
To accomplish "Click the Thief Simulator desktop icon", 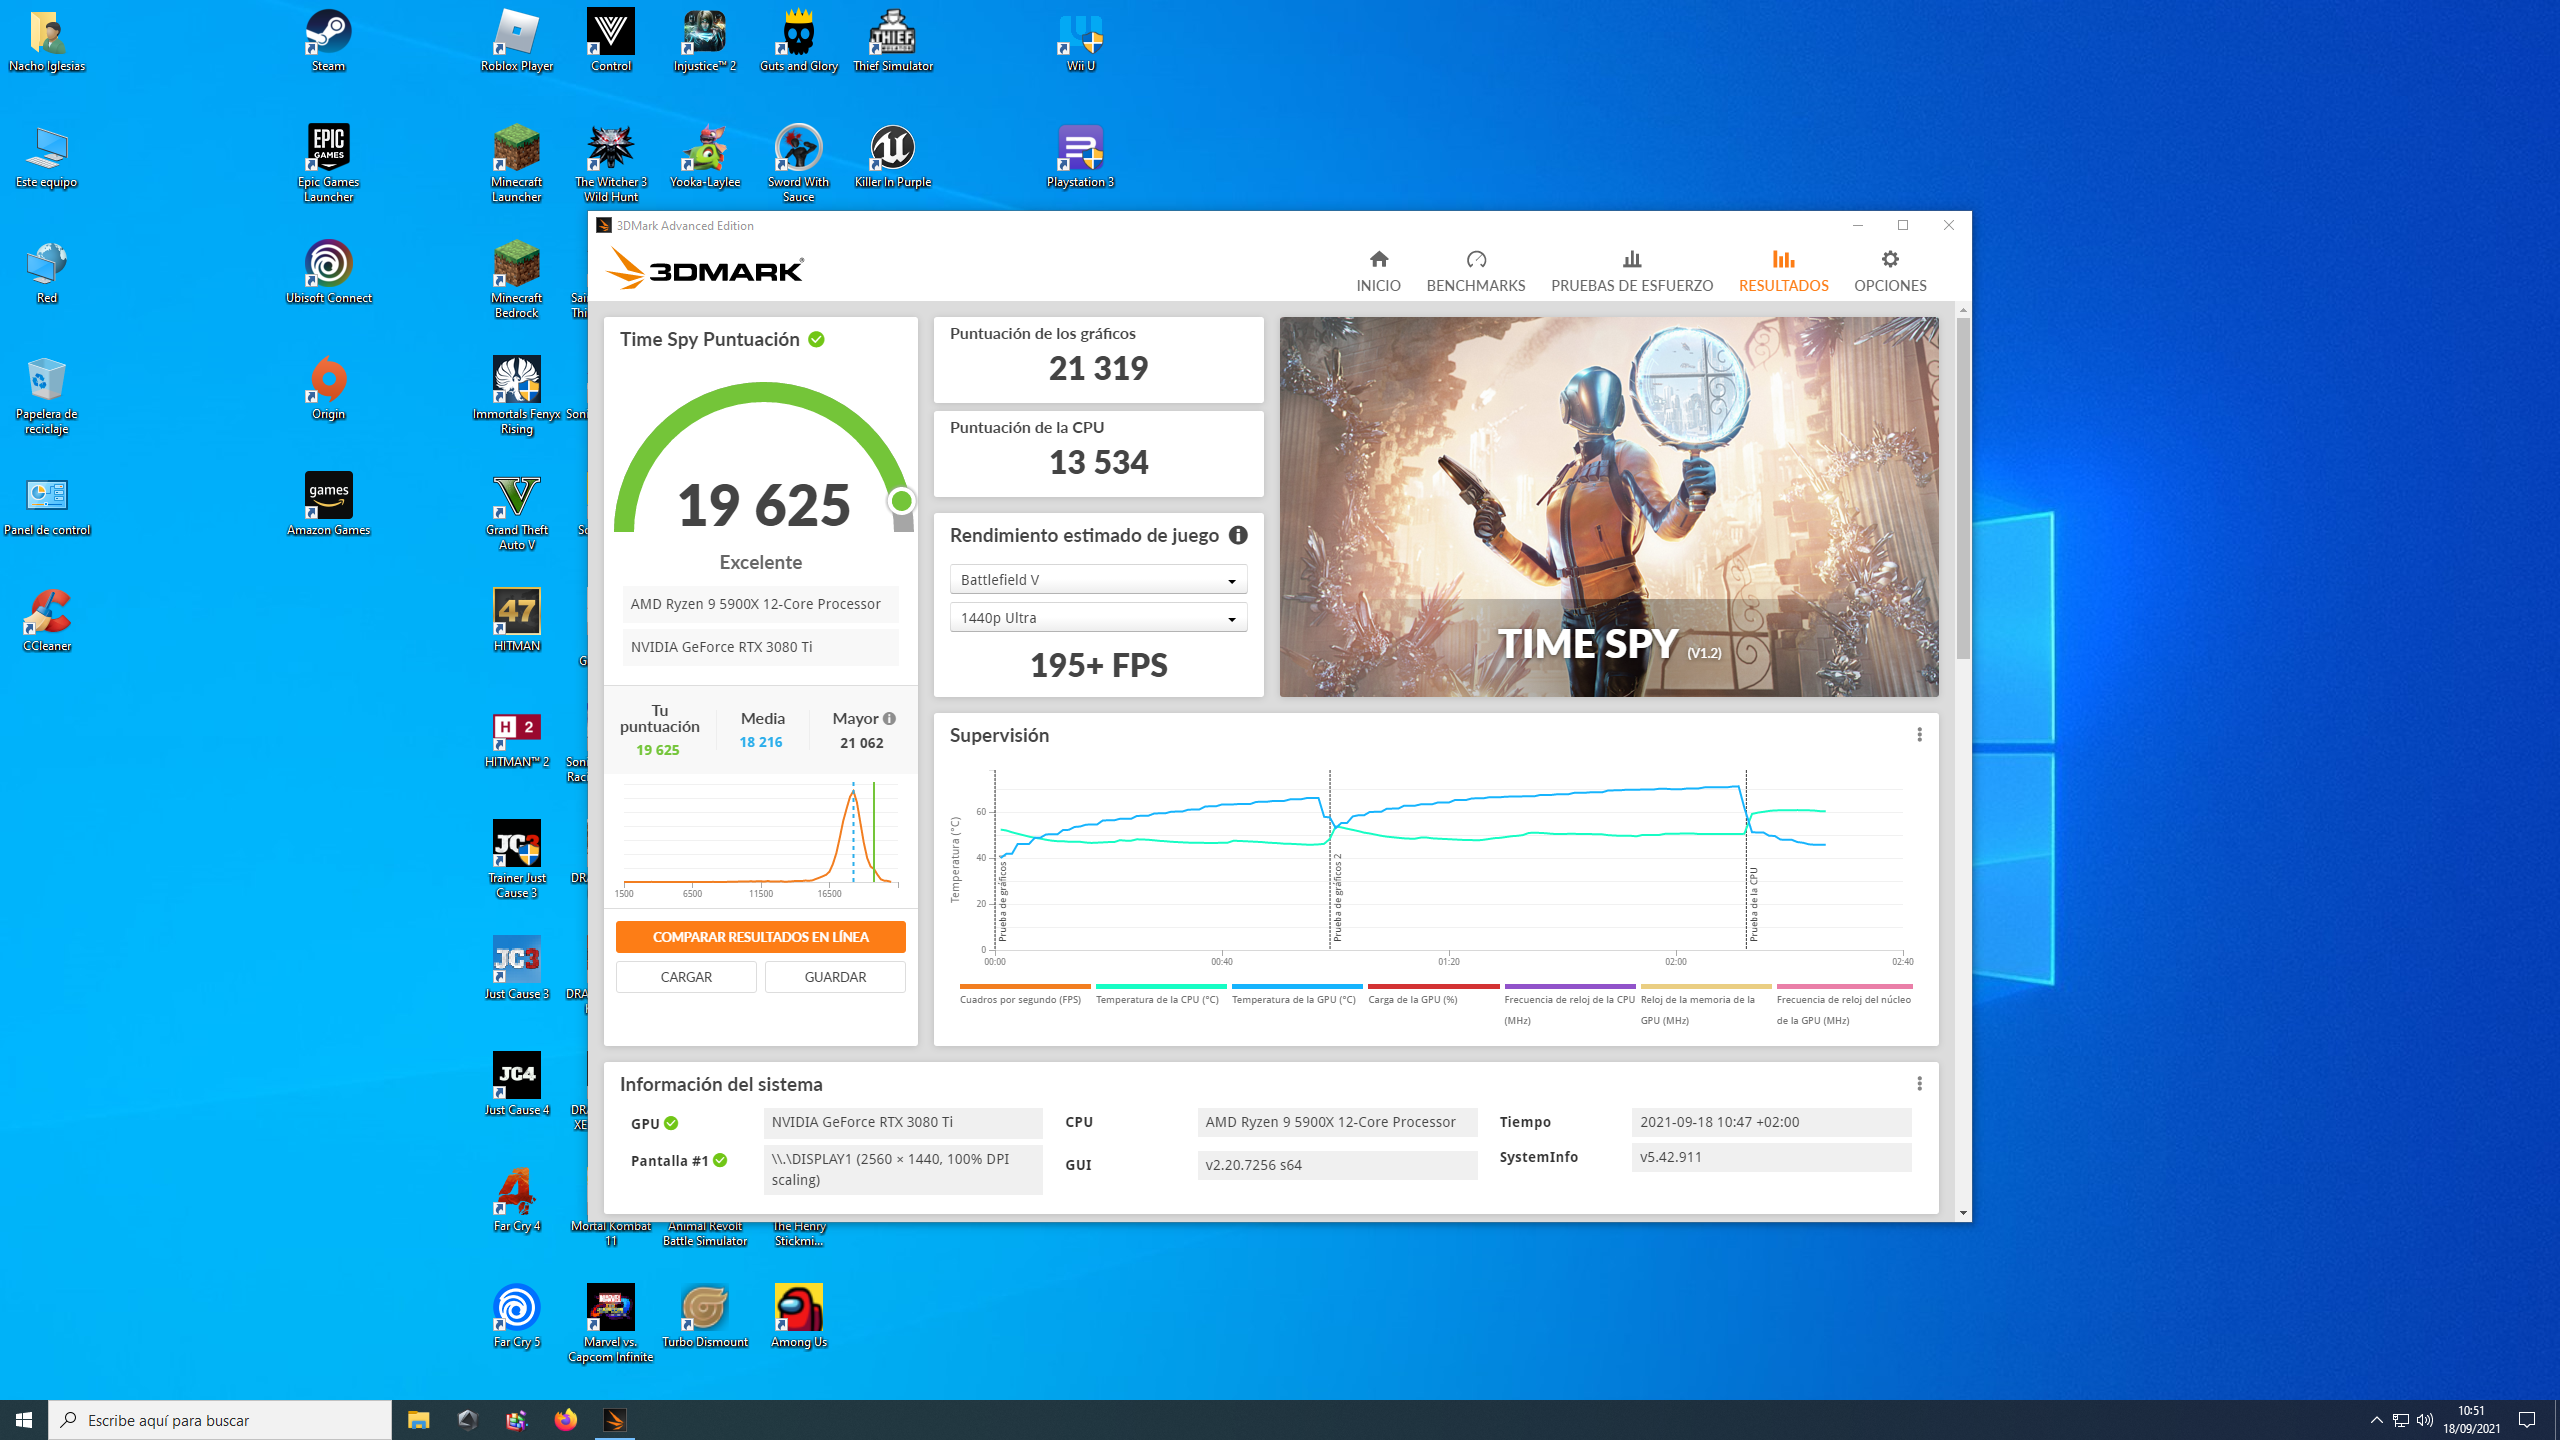I will click(x=892, y=41).
